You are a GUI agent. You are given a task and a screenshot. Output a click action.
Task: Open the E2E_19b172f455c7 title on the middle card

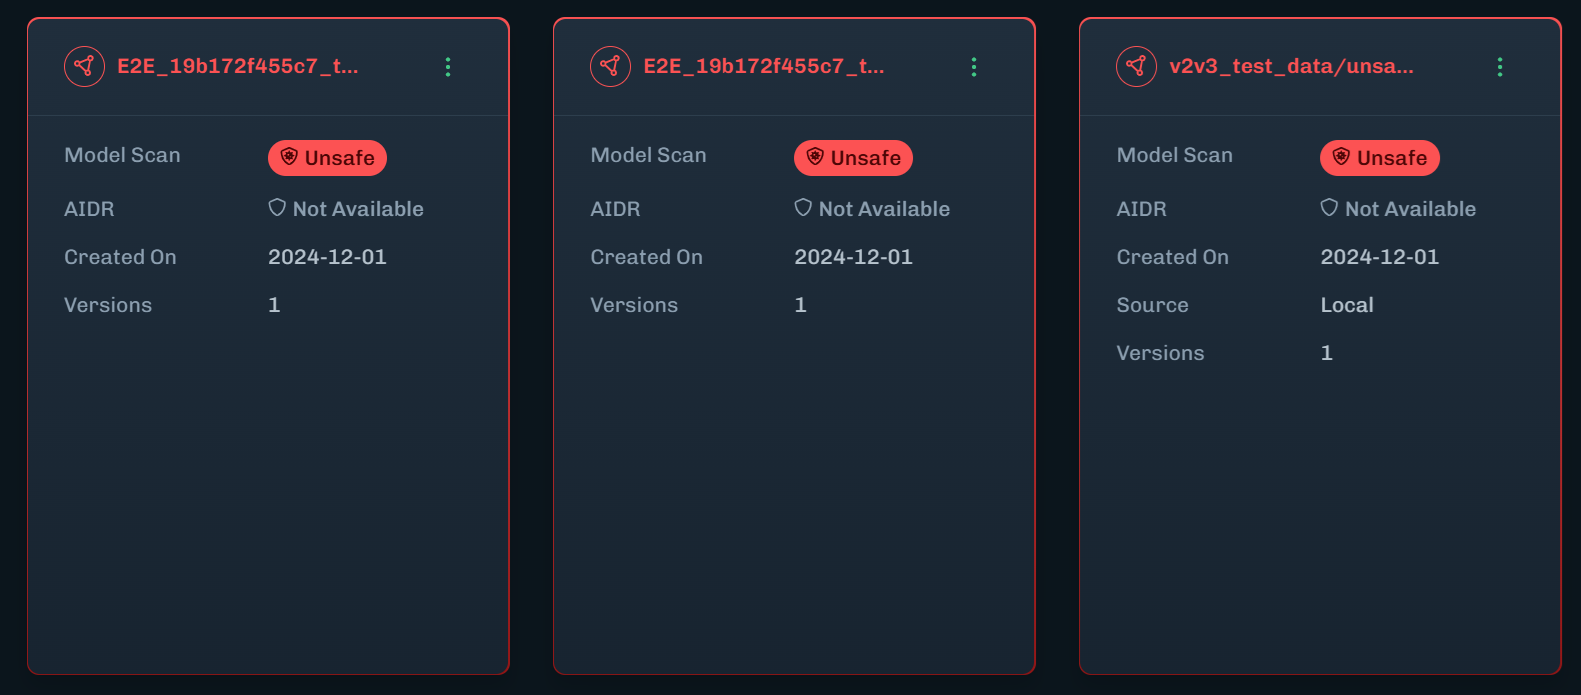[x=764, y=67]
